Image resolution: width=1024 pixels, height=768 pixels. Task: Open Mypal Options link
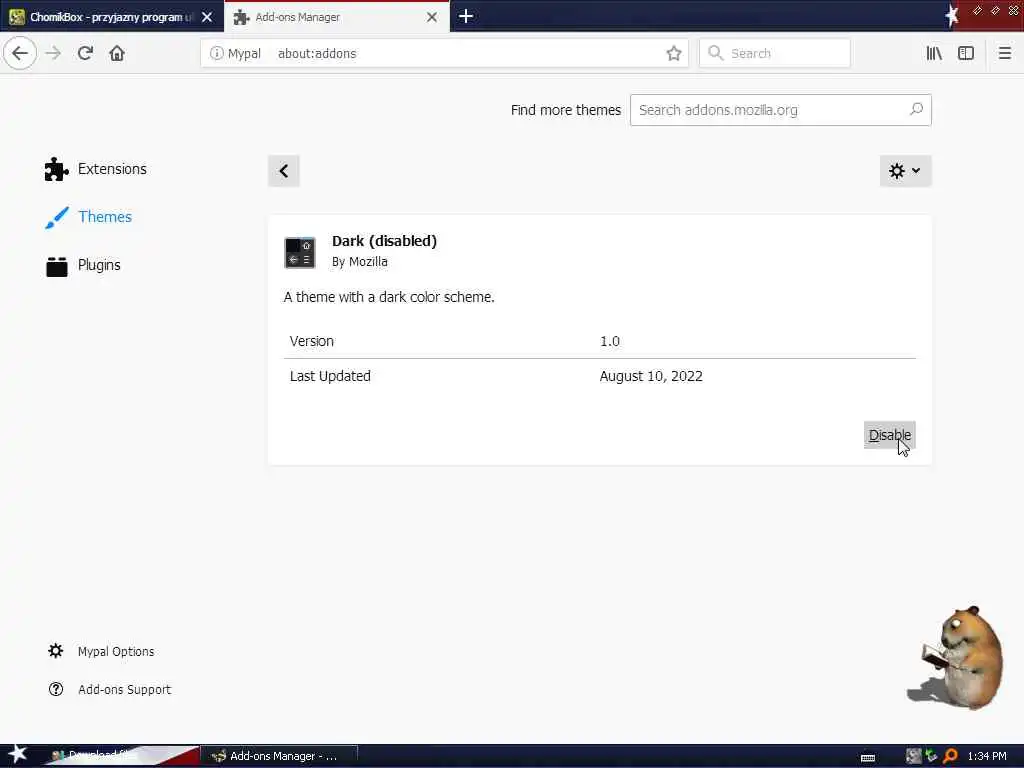(x=116, y=652)
